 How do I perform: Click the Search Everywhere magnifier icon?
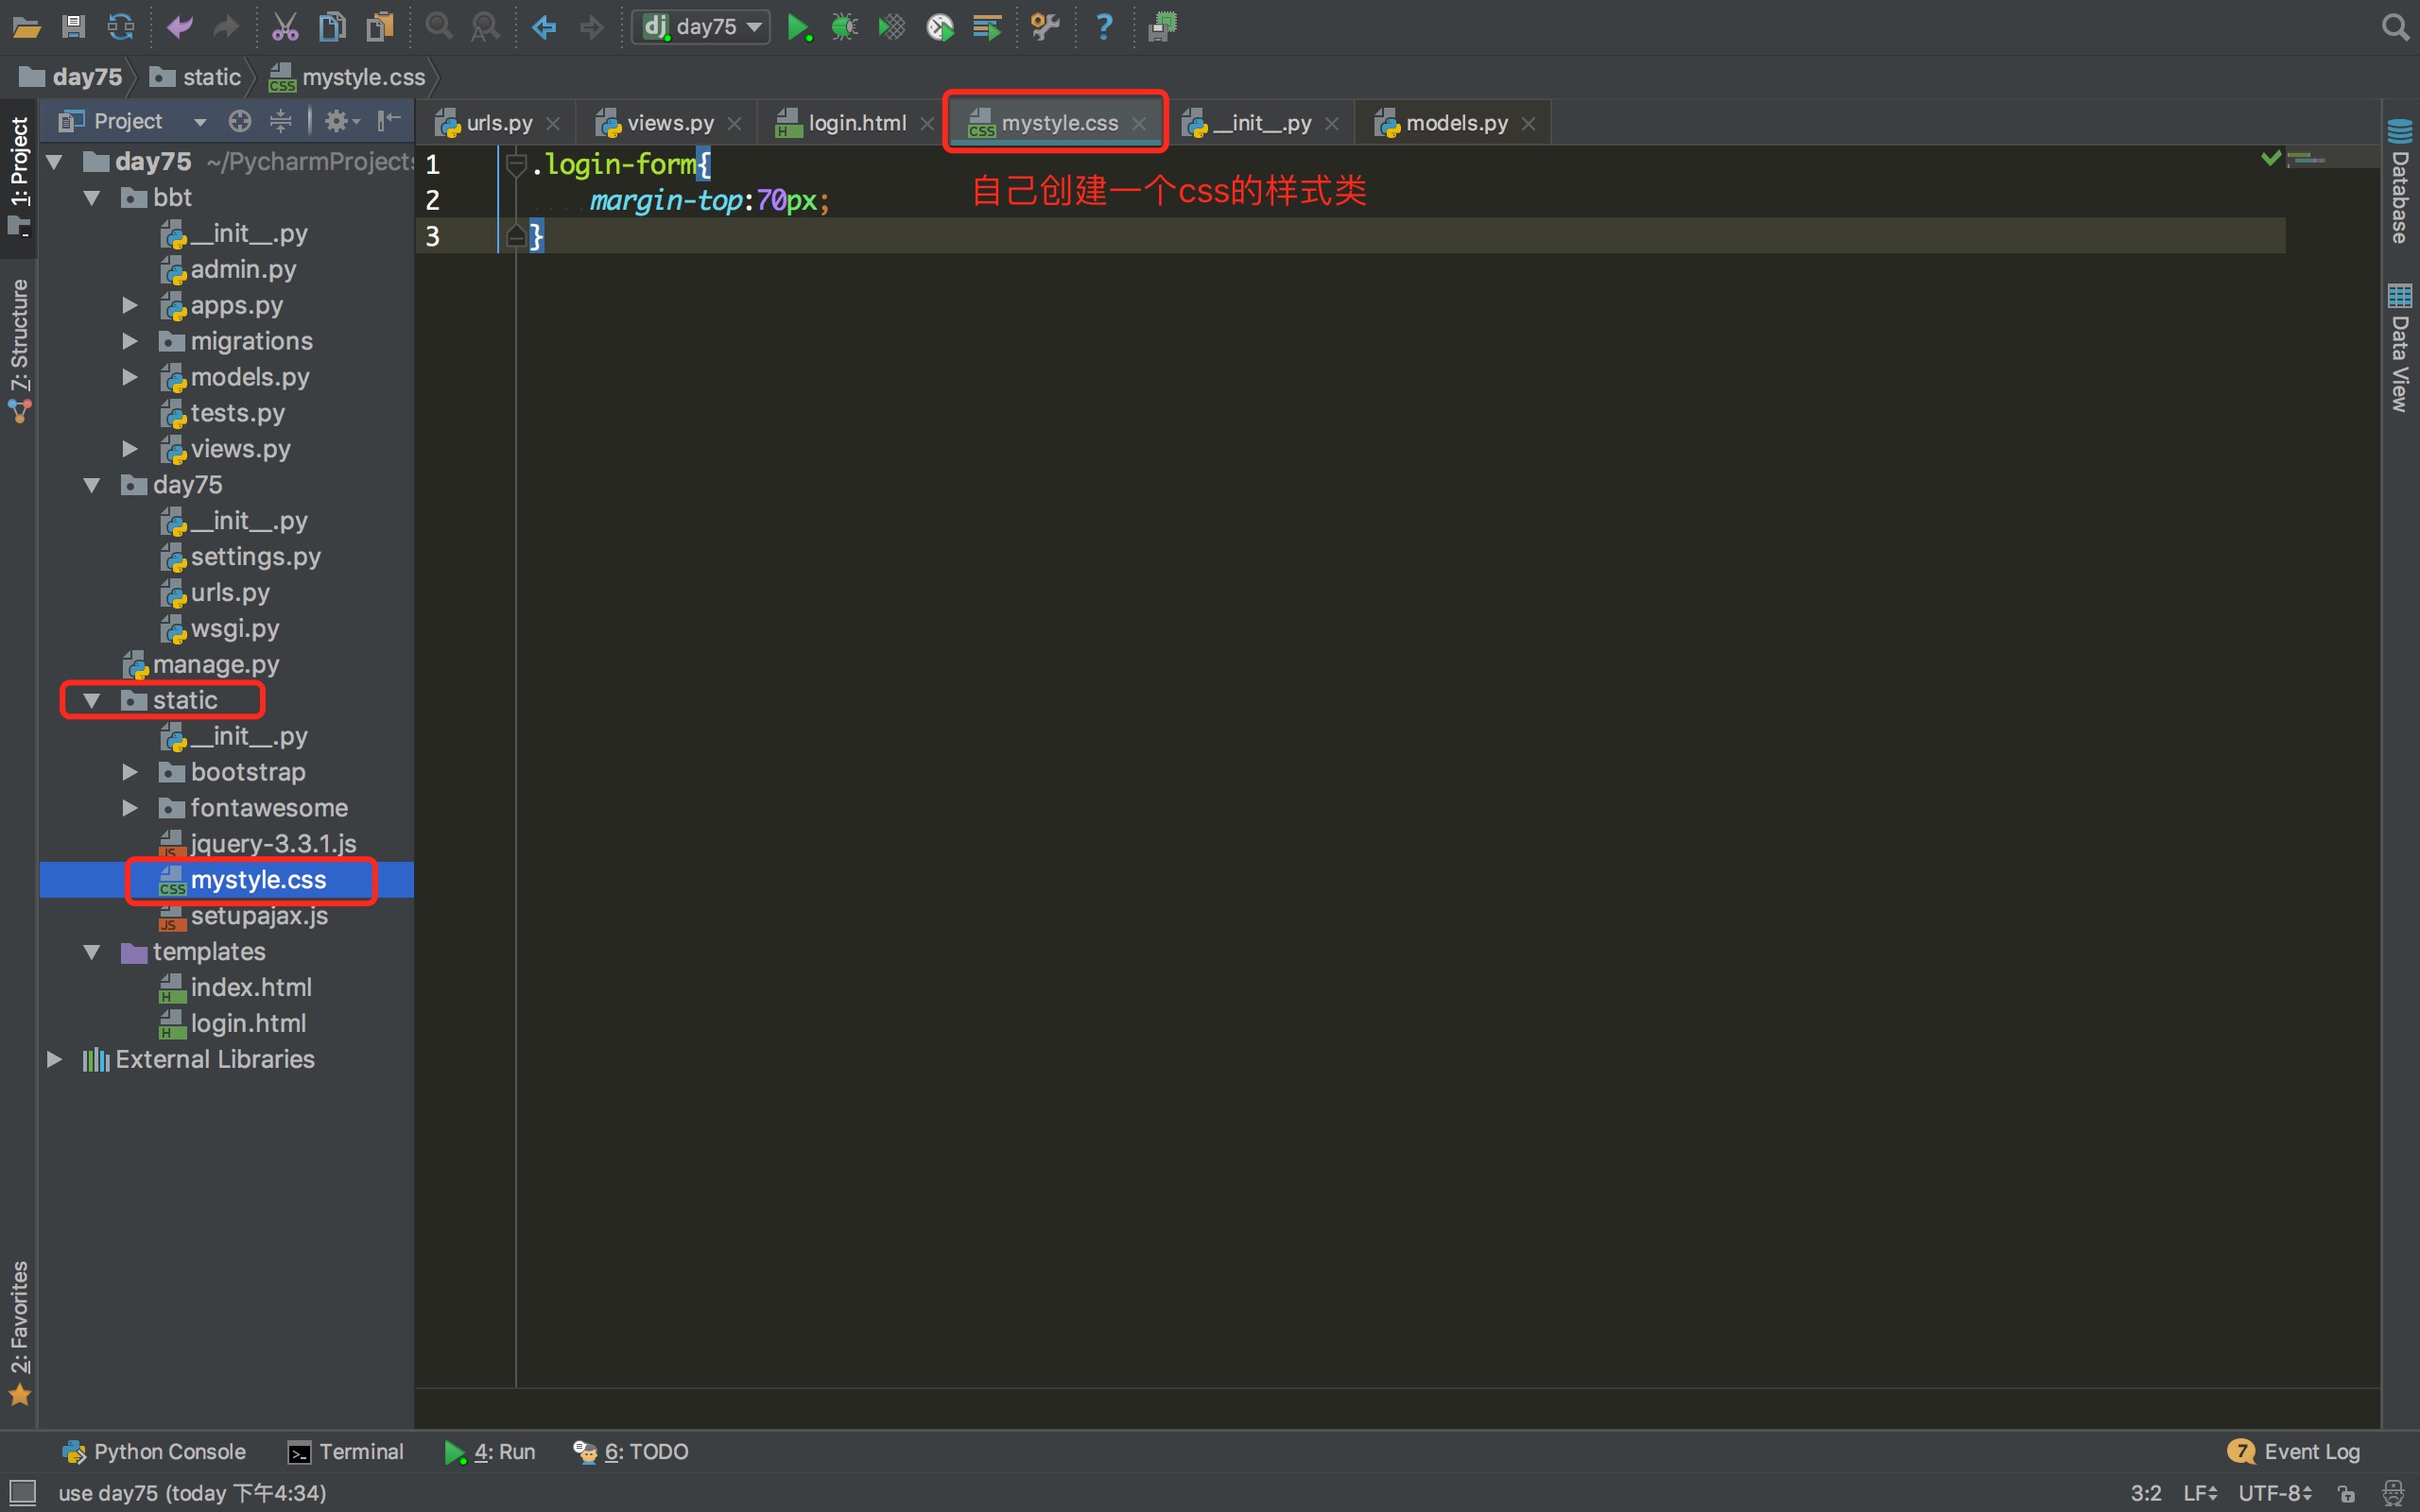coord(2394,27)
